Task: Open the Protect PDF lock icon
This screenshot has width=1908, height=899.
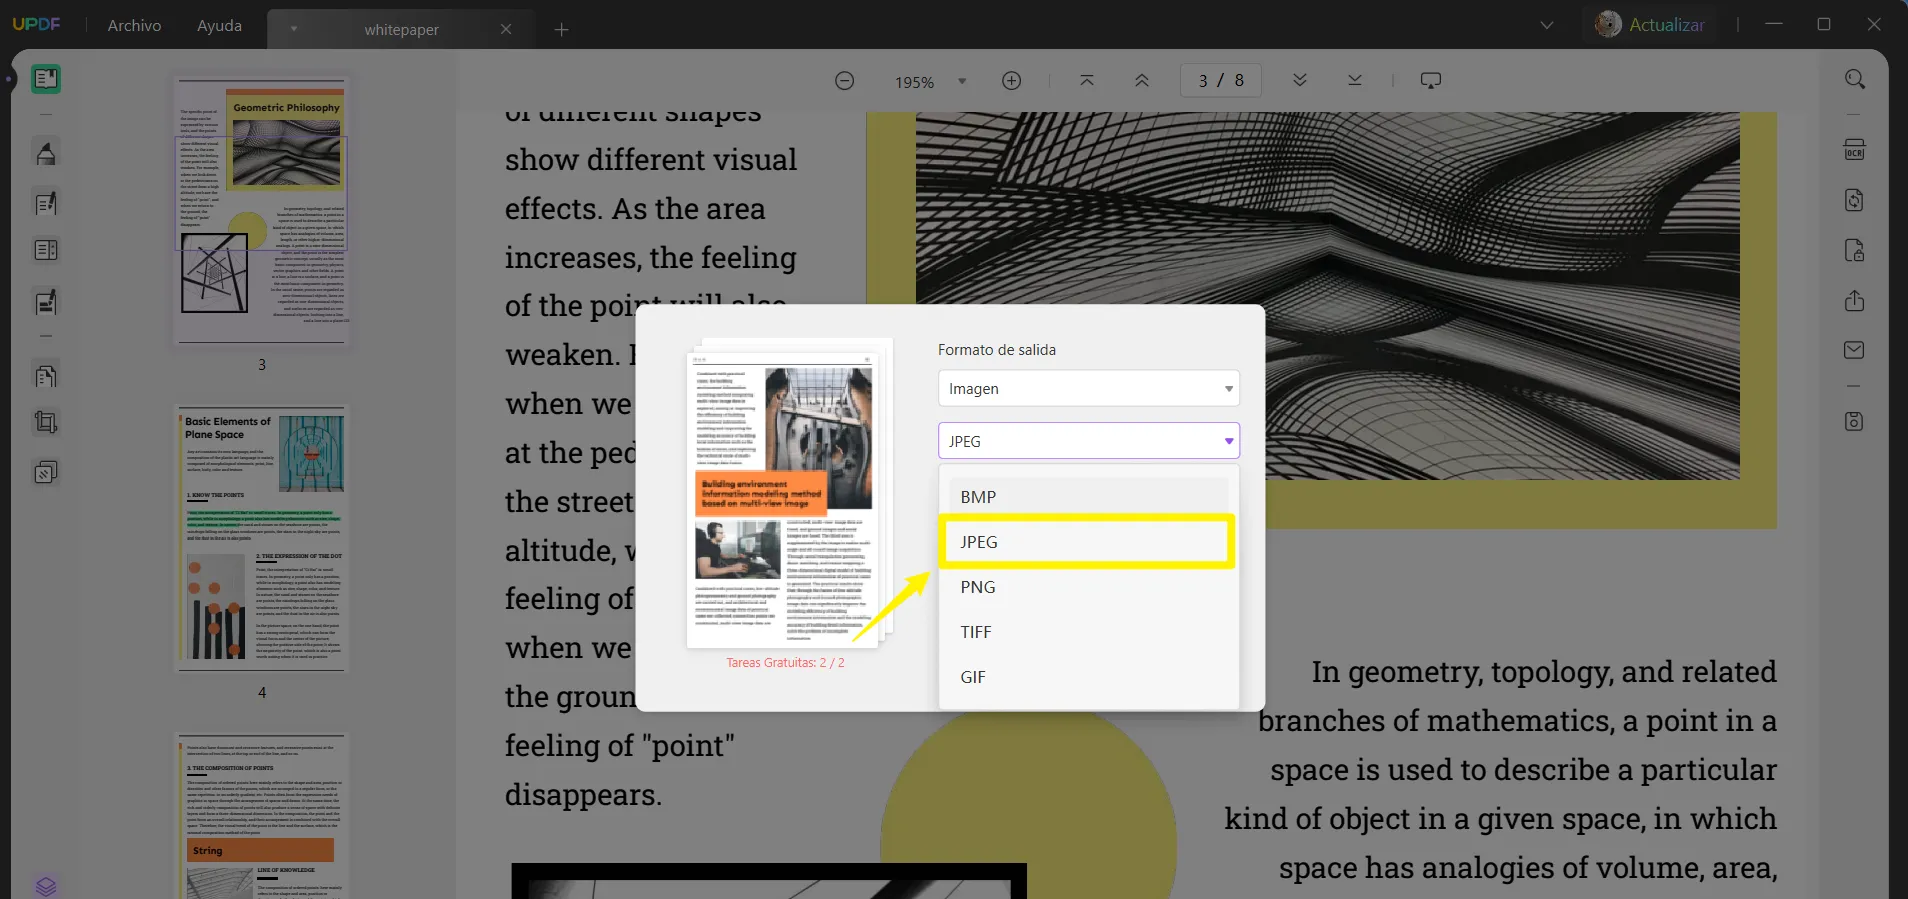Action: pyautogui.click(x=1855, y=250)
